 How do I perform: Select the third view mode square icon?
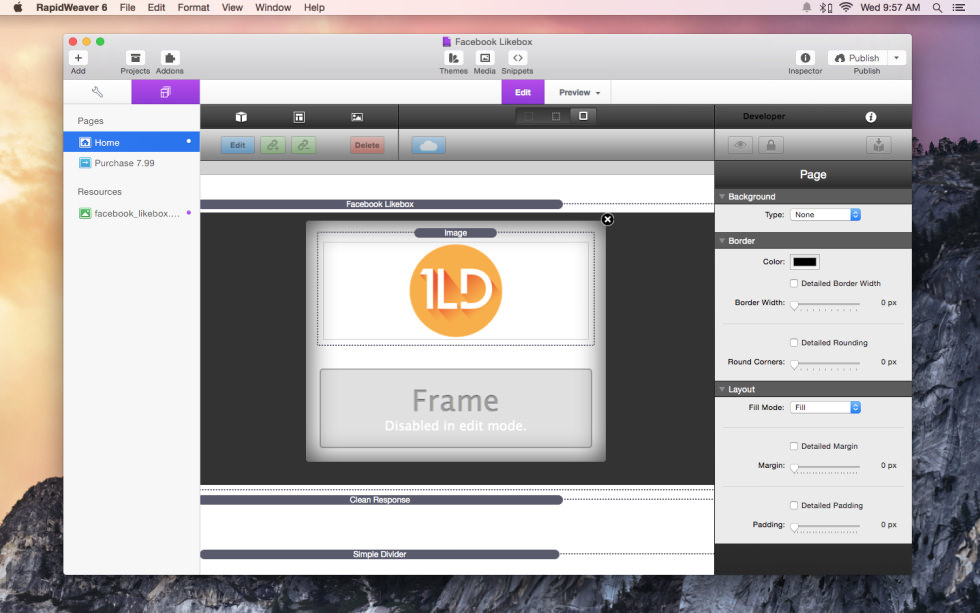tap(583, 116)
